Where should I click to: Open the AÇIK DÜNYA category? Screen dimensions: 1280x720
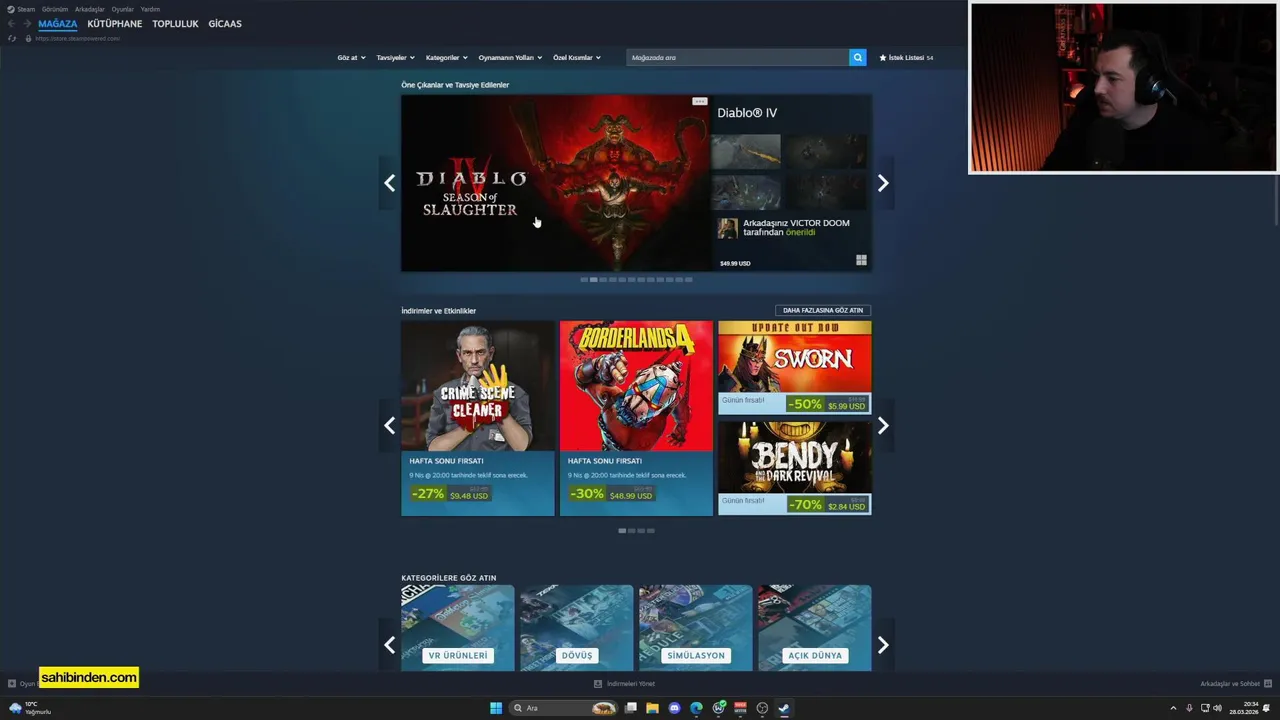(815, 628)
